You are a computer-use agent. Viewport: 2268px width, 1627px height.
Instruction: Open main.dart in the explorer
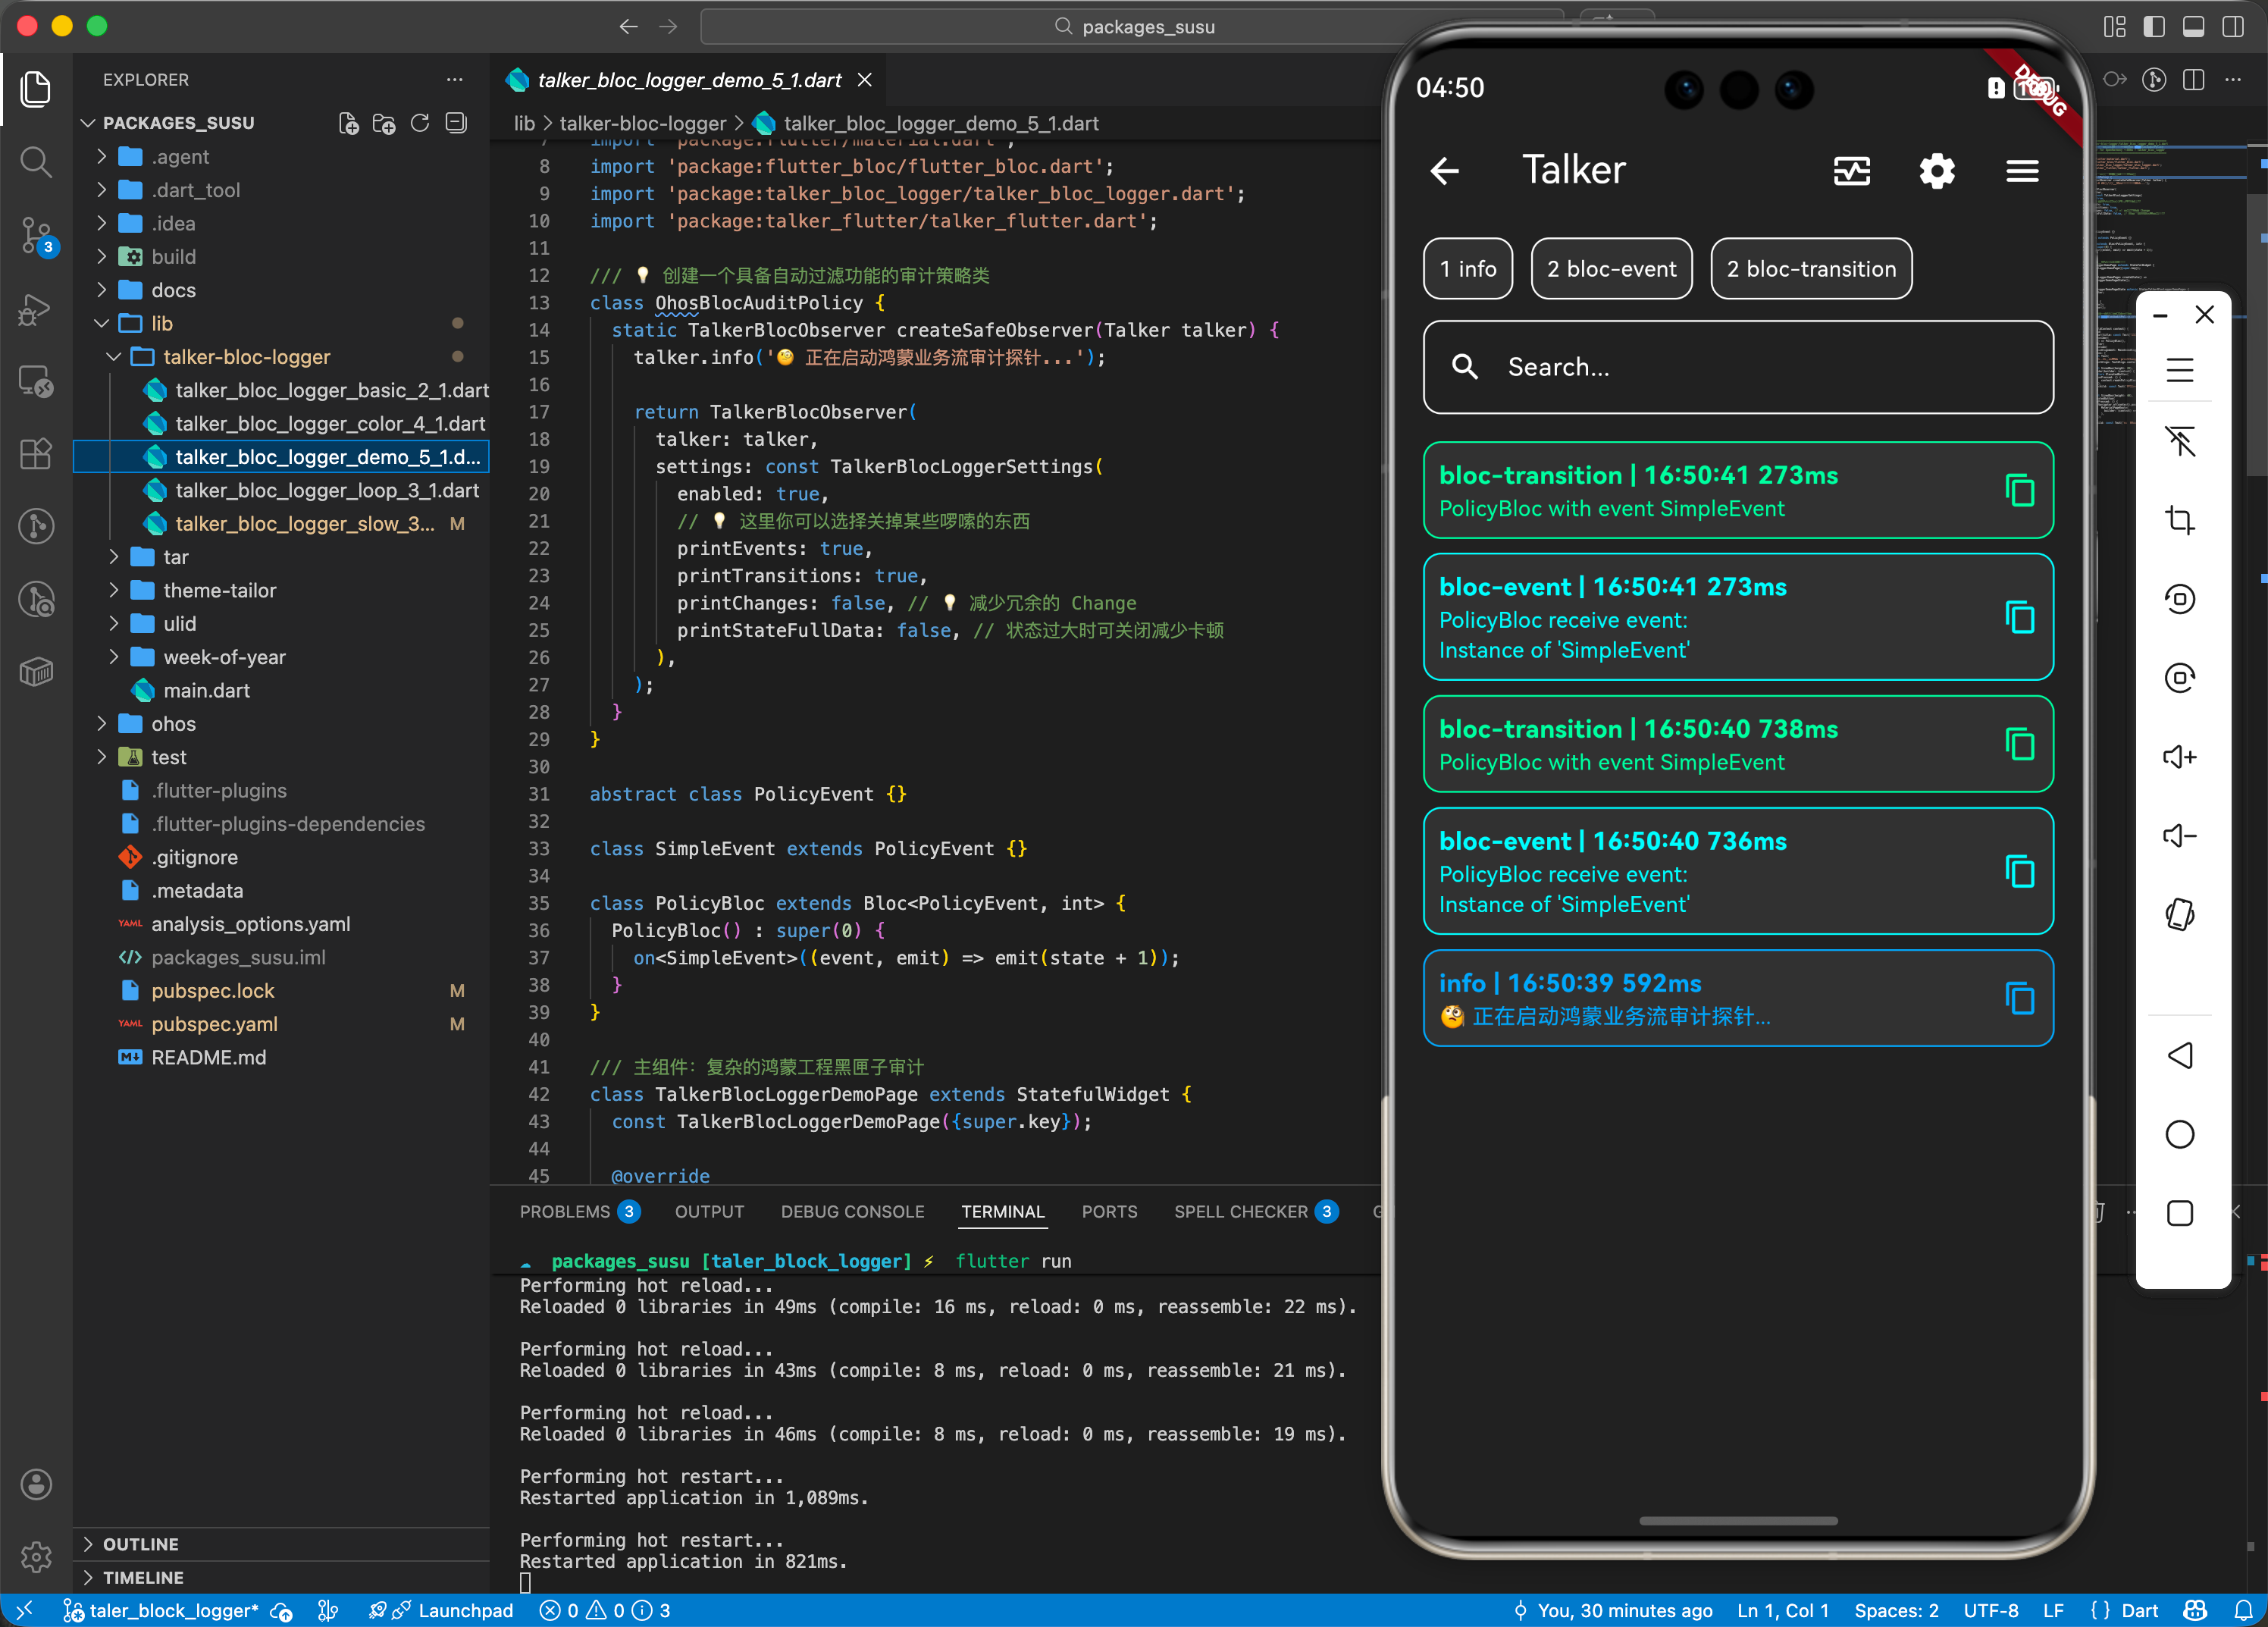(x=206, y=690)
